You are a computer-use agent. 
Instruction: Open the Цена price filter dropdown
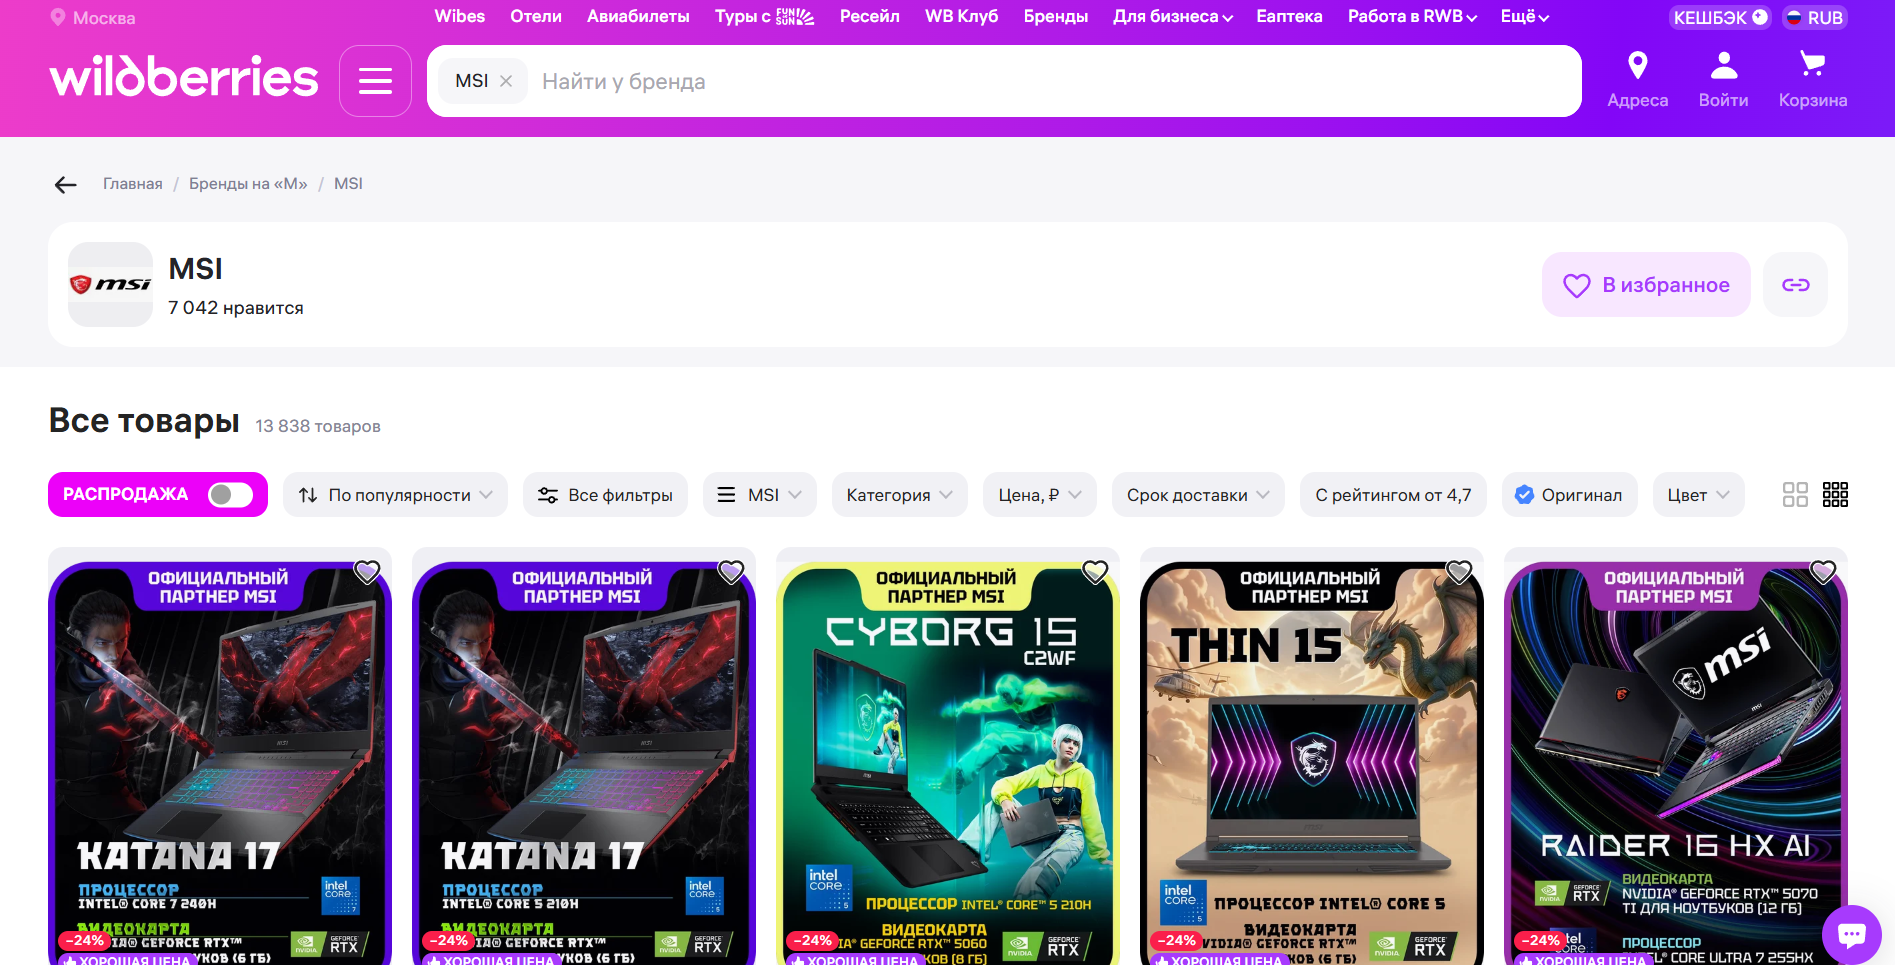(1040, 495)
